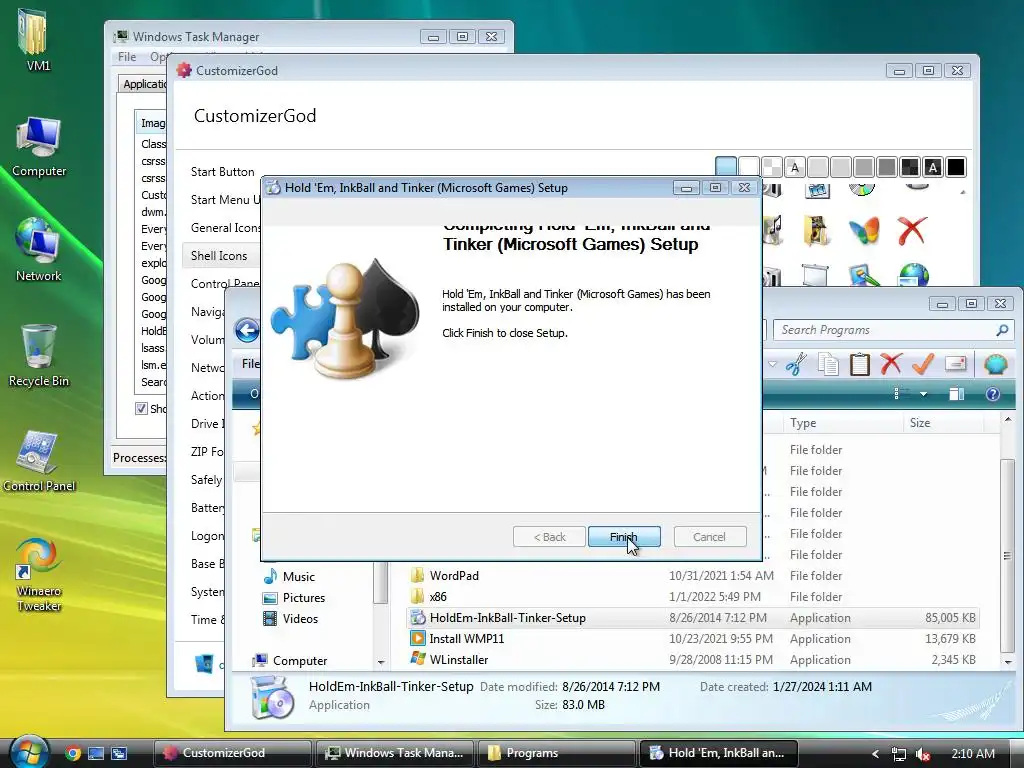Select the Install WMP11 application
This screenshot has height=768, width=1024.
pos(692,639)
